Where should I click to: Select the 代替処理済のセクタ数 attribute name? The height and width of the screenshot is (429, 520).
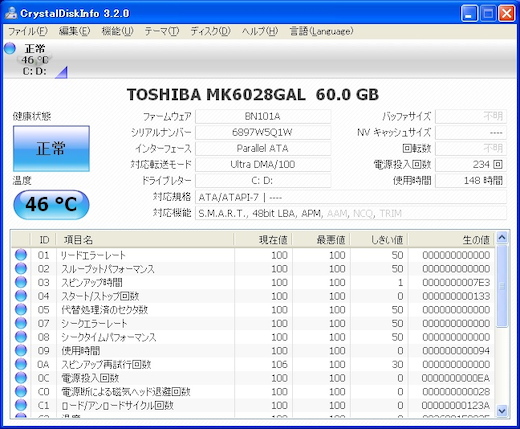point(104,310)
